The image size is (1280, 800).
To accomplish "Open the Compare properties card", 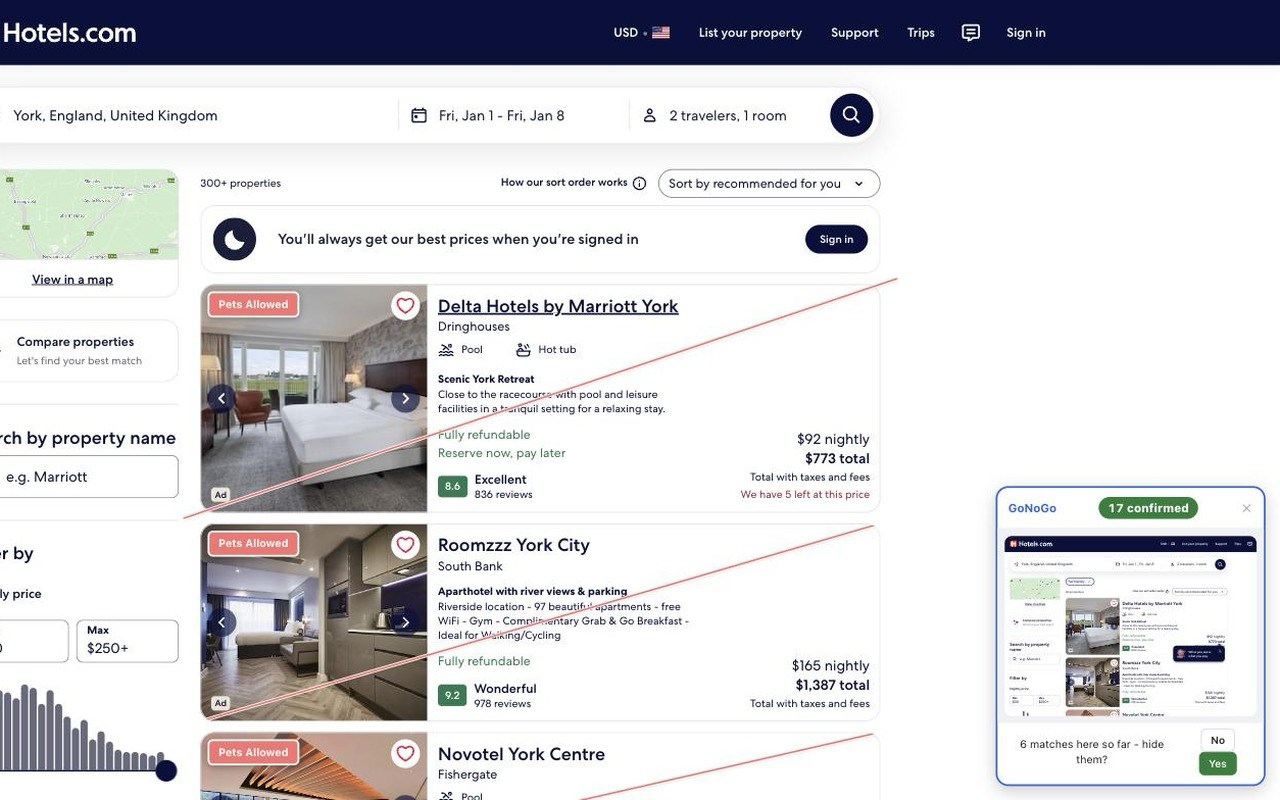I will (89, 350).
